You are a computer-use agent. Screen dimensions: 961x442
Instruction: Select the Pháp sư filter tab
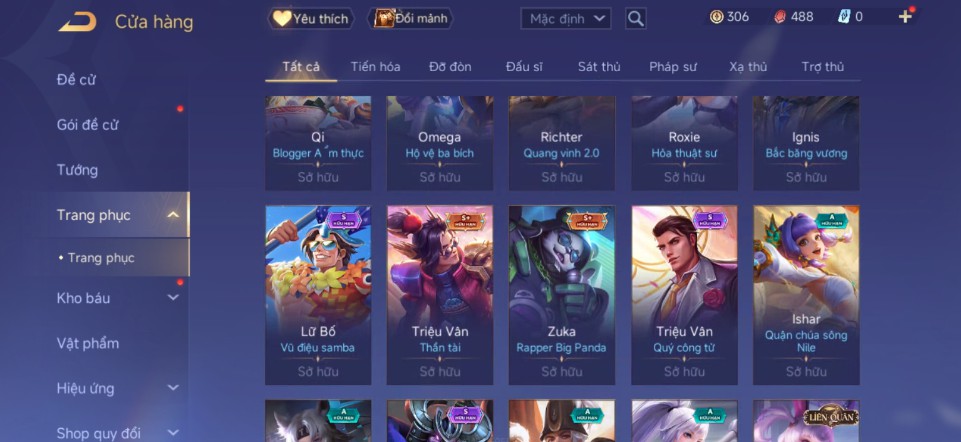pyautogui.click(x=673, y=67)
